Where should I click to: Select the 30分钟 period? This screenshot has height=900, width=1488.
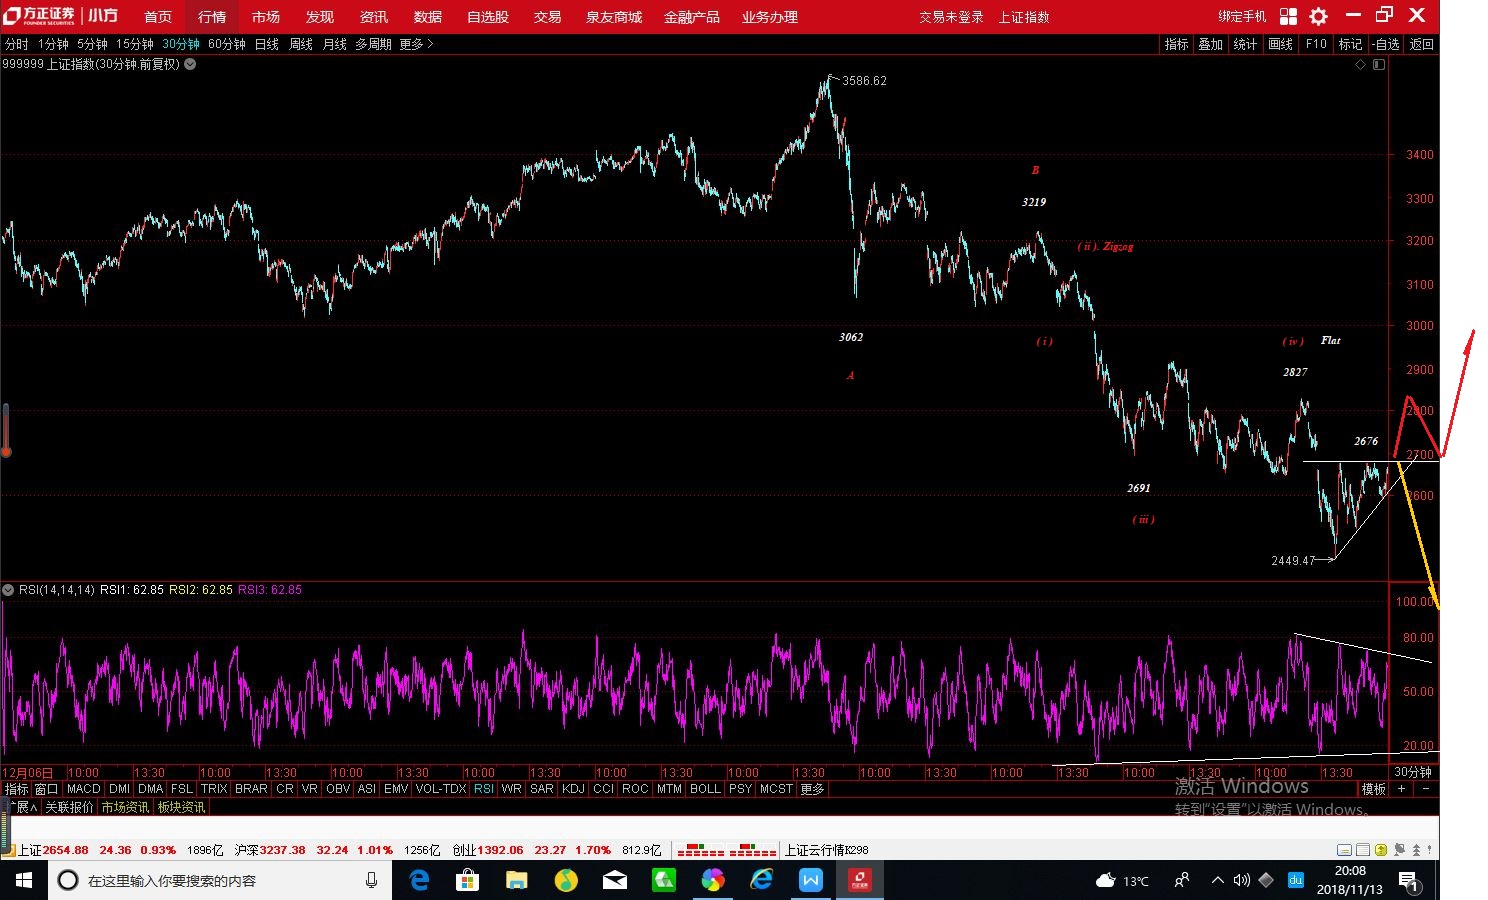(181, 44)
